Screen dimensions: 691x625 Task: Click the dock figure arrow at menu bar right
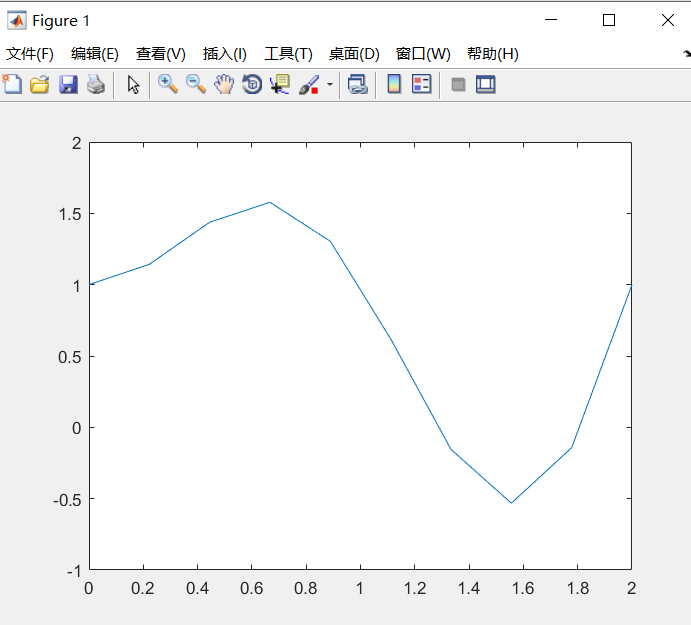click(x=687, y=54)
